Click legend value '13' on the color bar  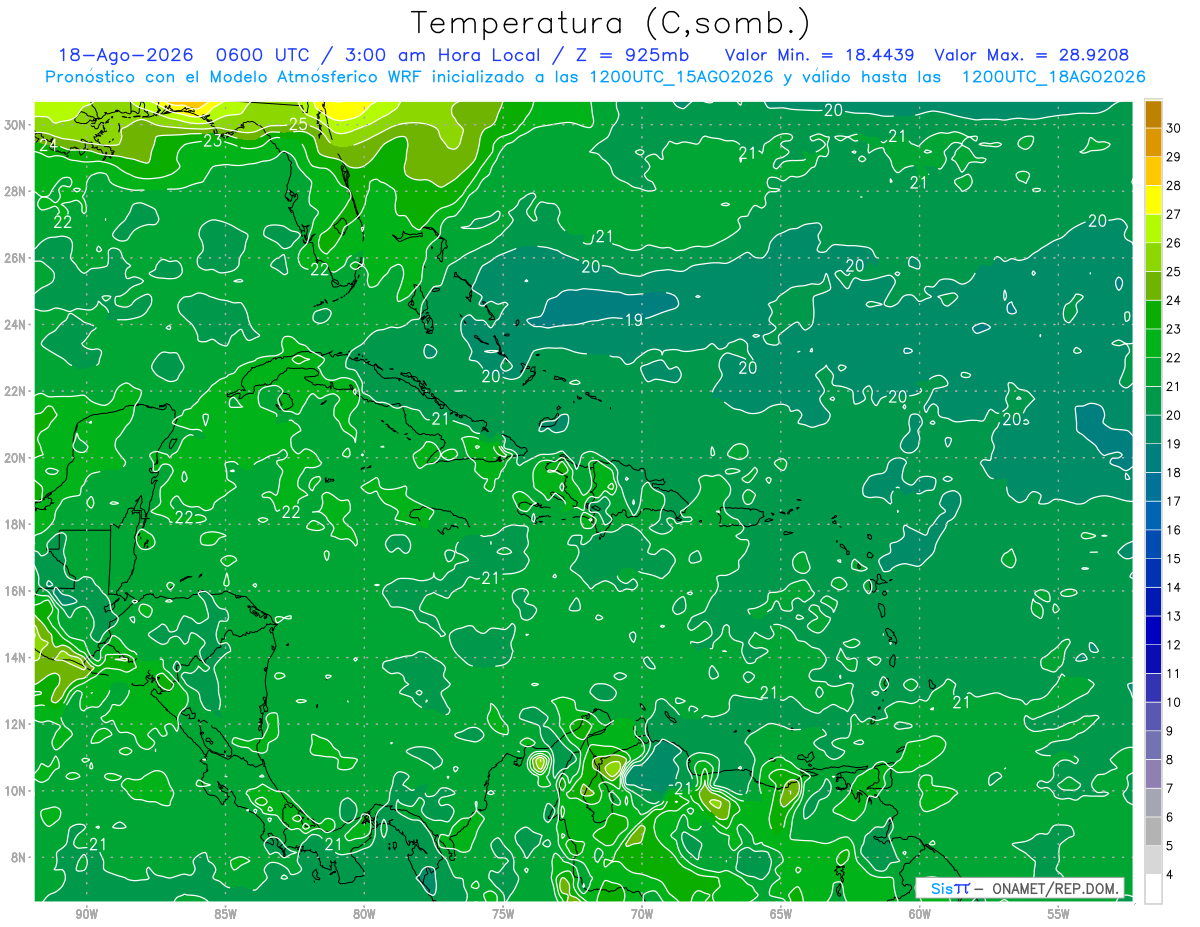[1175, 616]
